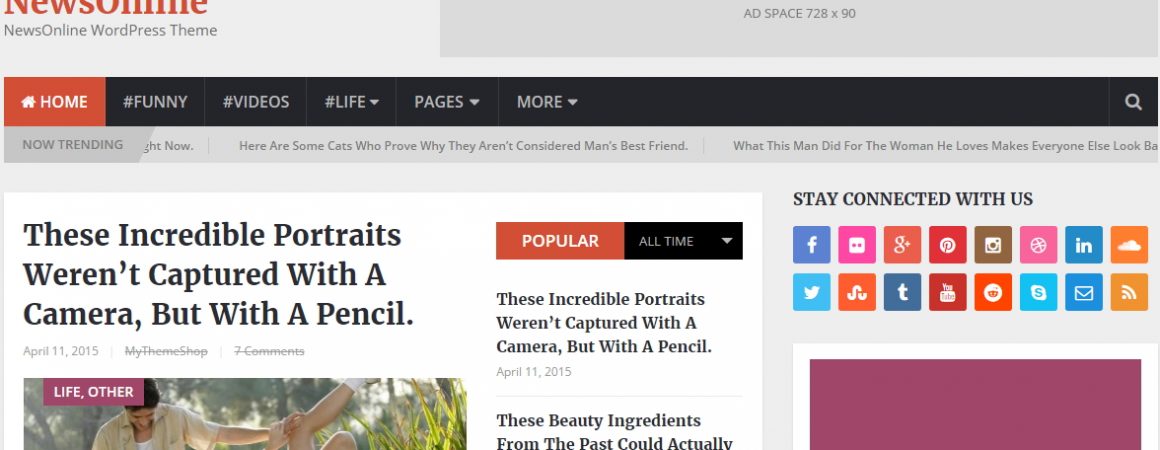Open popular list 'These Incredible Portraits' link
This screenshot has height=450, width=1160.
point(604,323)
